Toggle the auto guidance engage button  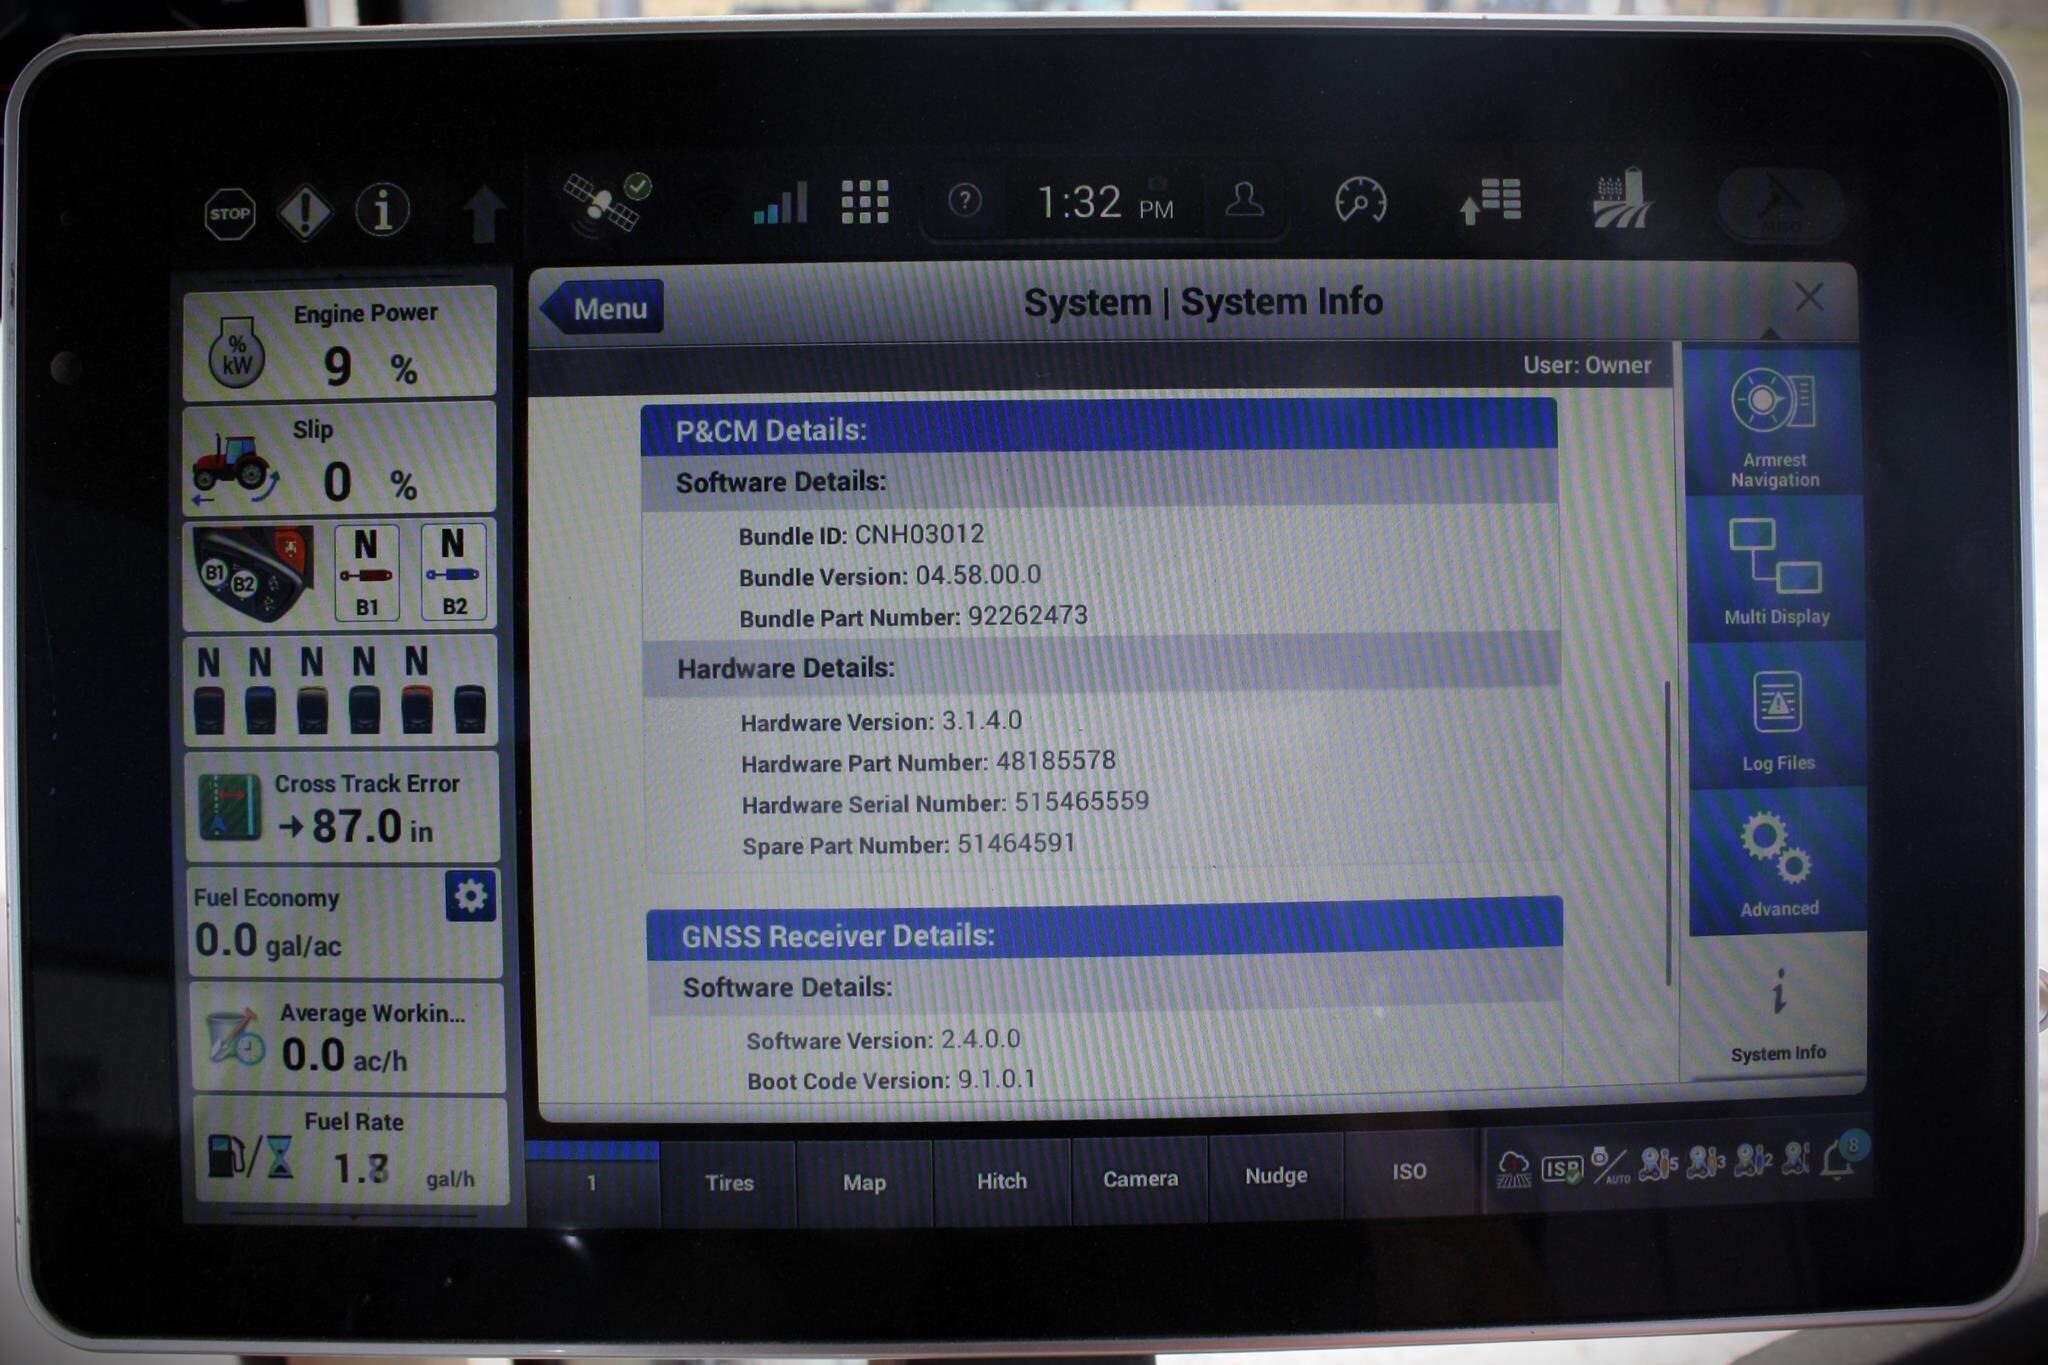1779,204
